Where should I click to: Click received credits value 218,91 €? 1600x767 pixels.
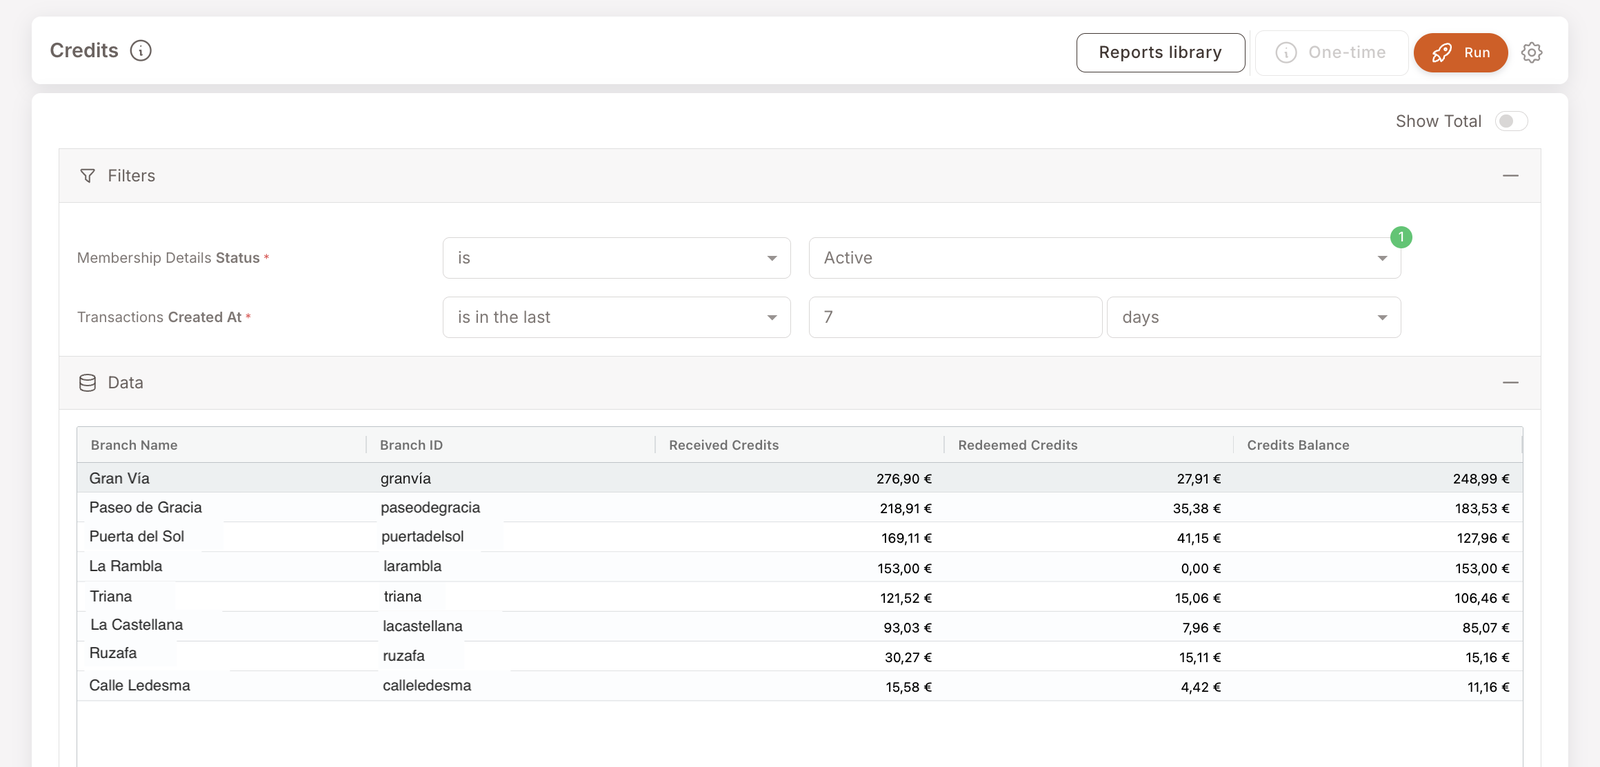906,508
